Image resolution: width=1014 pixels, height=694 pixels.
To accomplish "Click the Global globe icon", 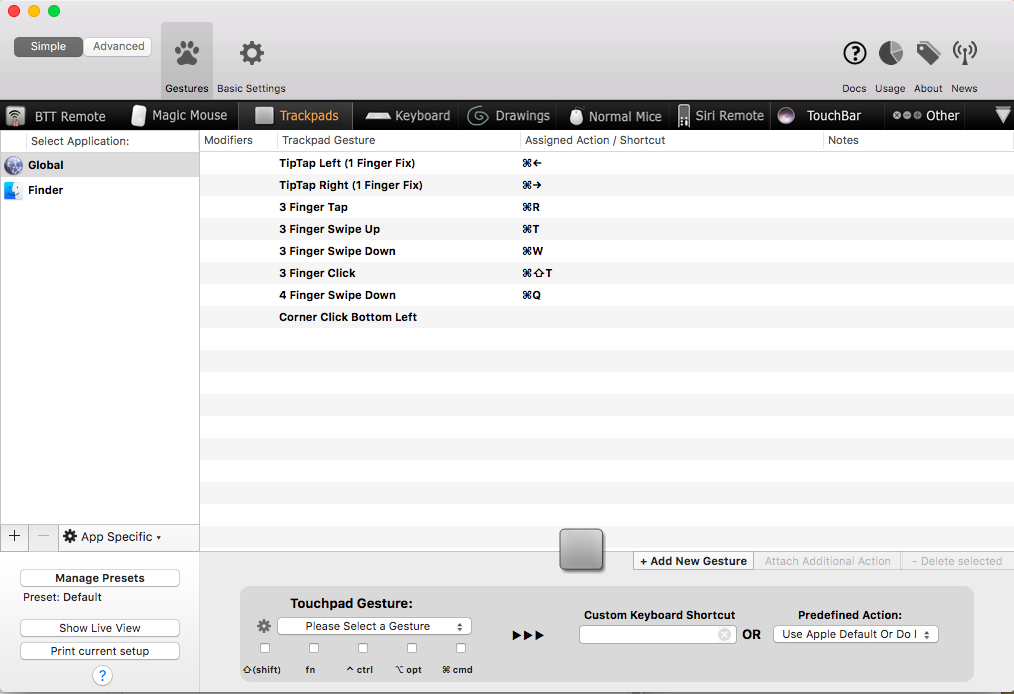I will [14, 165].
